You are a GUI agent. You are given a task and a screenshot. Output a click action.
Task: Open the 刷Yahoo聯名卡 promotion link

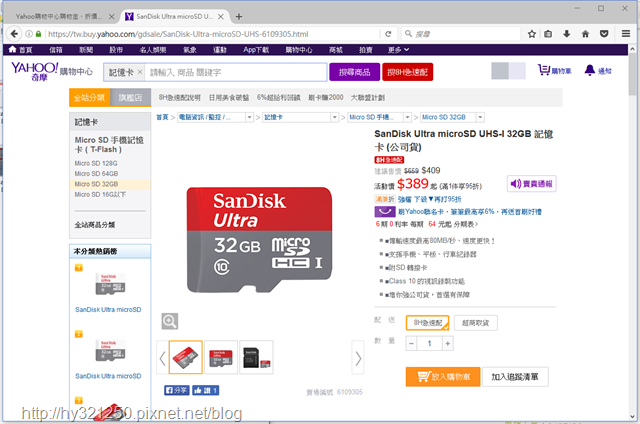[470, 211]
